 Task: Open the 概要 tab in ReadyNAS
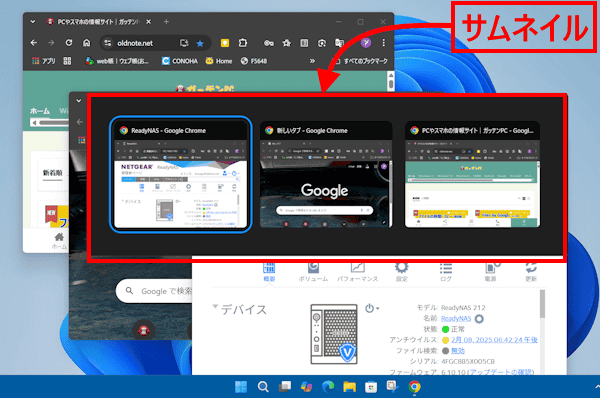pyautogui.click(x=269, y=272)
